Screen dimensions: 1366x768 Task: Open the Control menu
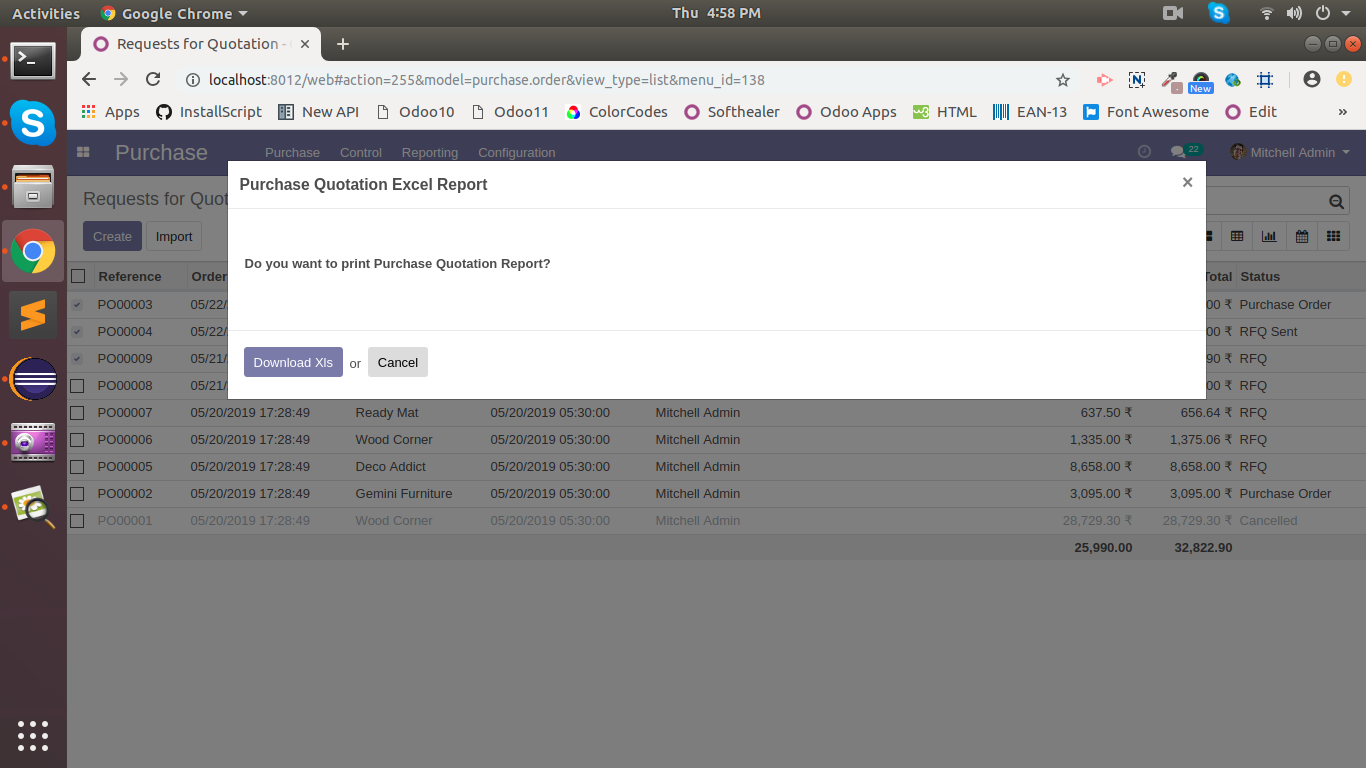[361, 152]
